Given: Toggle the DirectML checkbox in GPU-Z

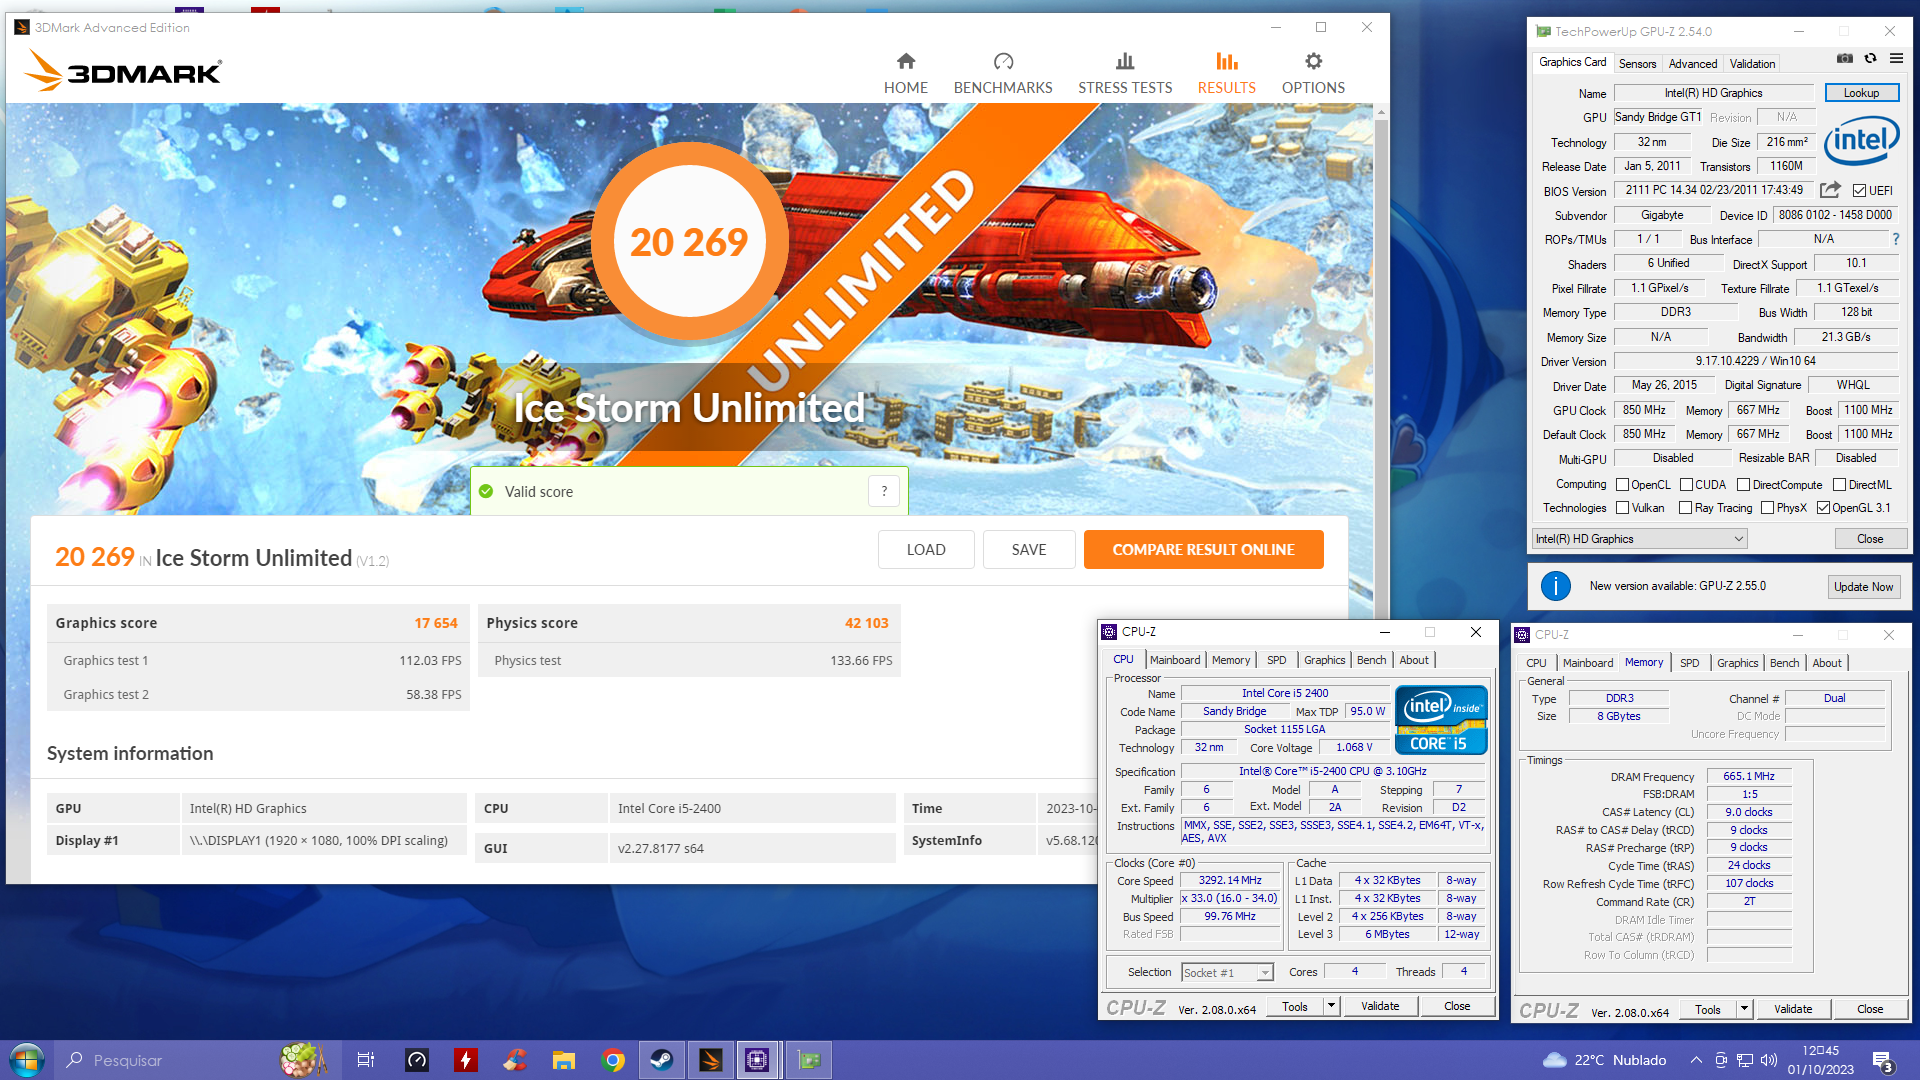Looking at the screenshot, I should (1839, 485).
